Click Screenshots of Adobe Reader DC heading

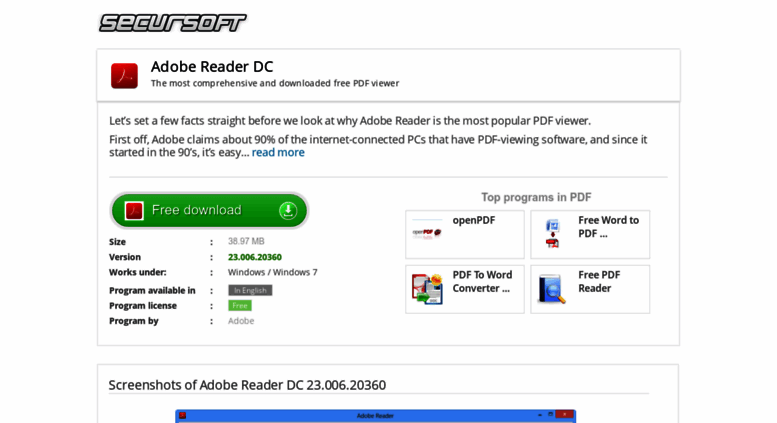[247, 385]
